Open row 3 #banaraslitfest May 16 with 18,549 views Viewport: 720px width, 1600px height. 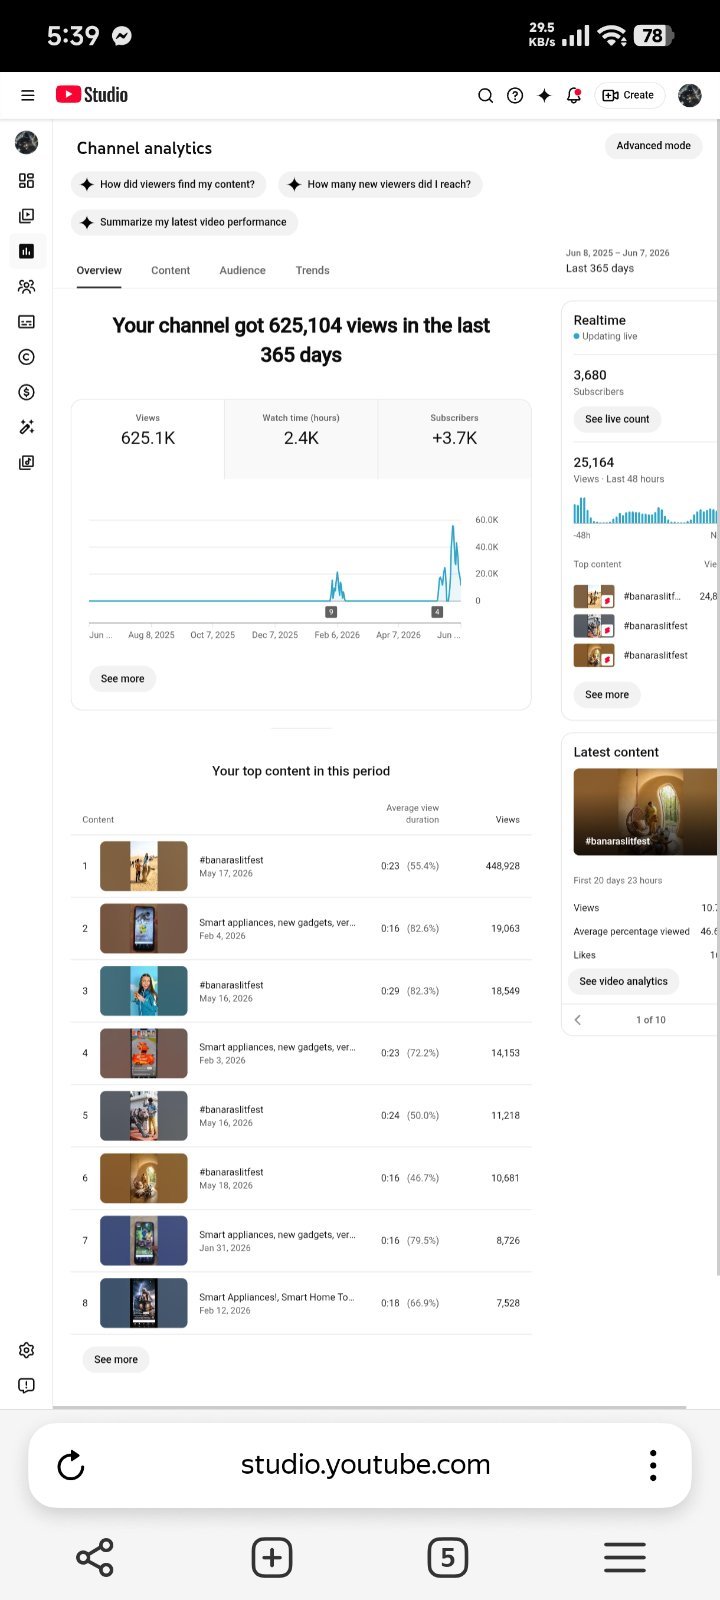(x=301, y=991)
